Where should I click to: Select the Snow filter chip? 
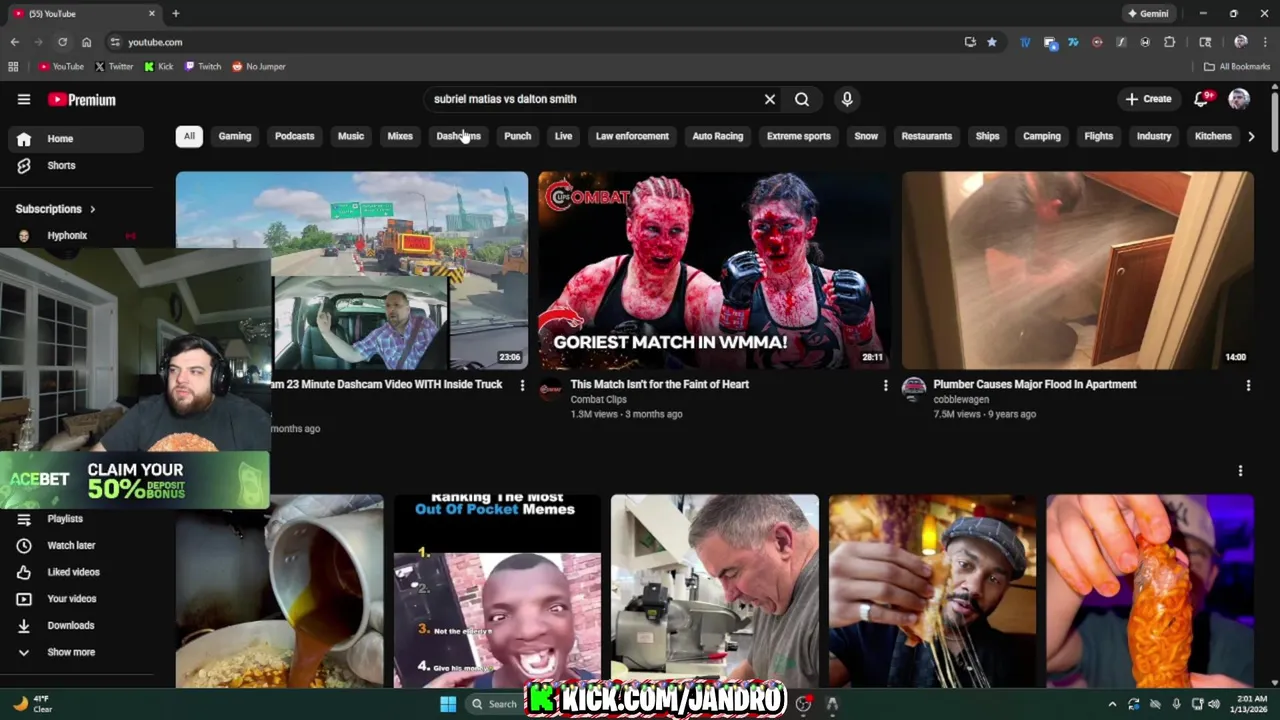[866, 136]
